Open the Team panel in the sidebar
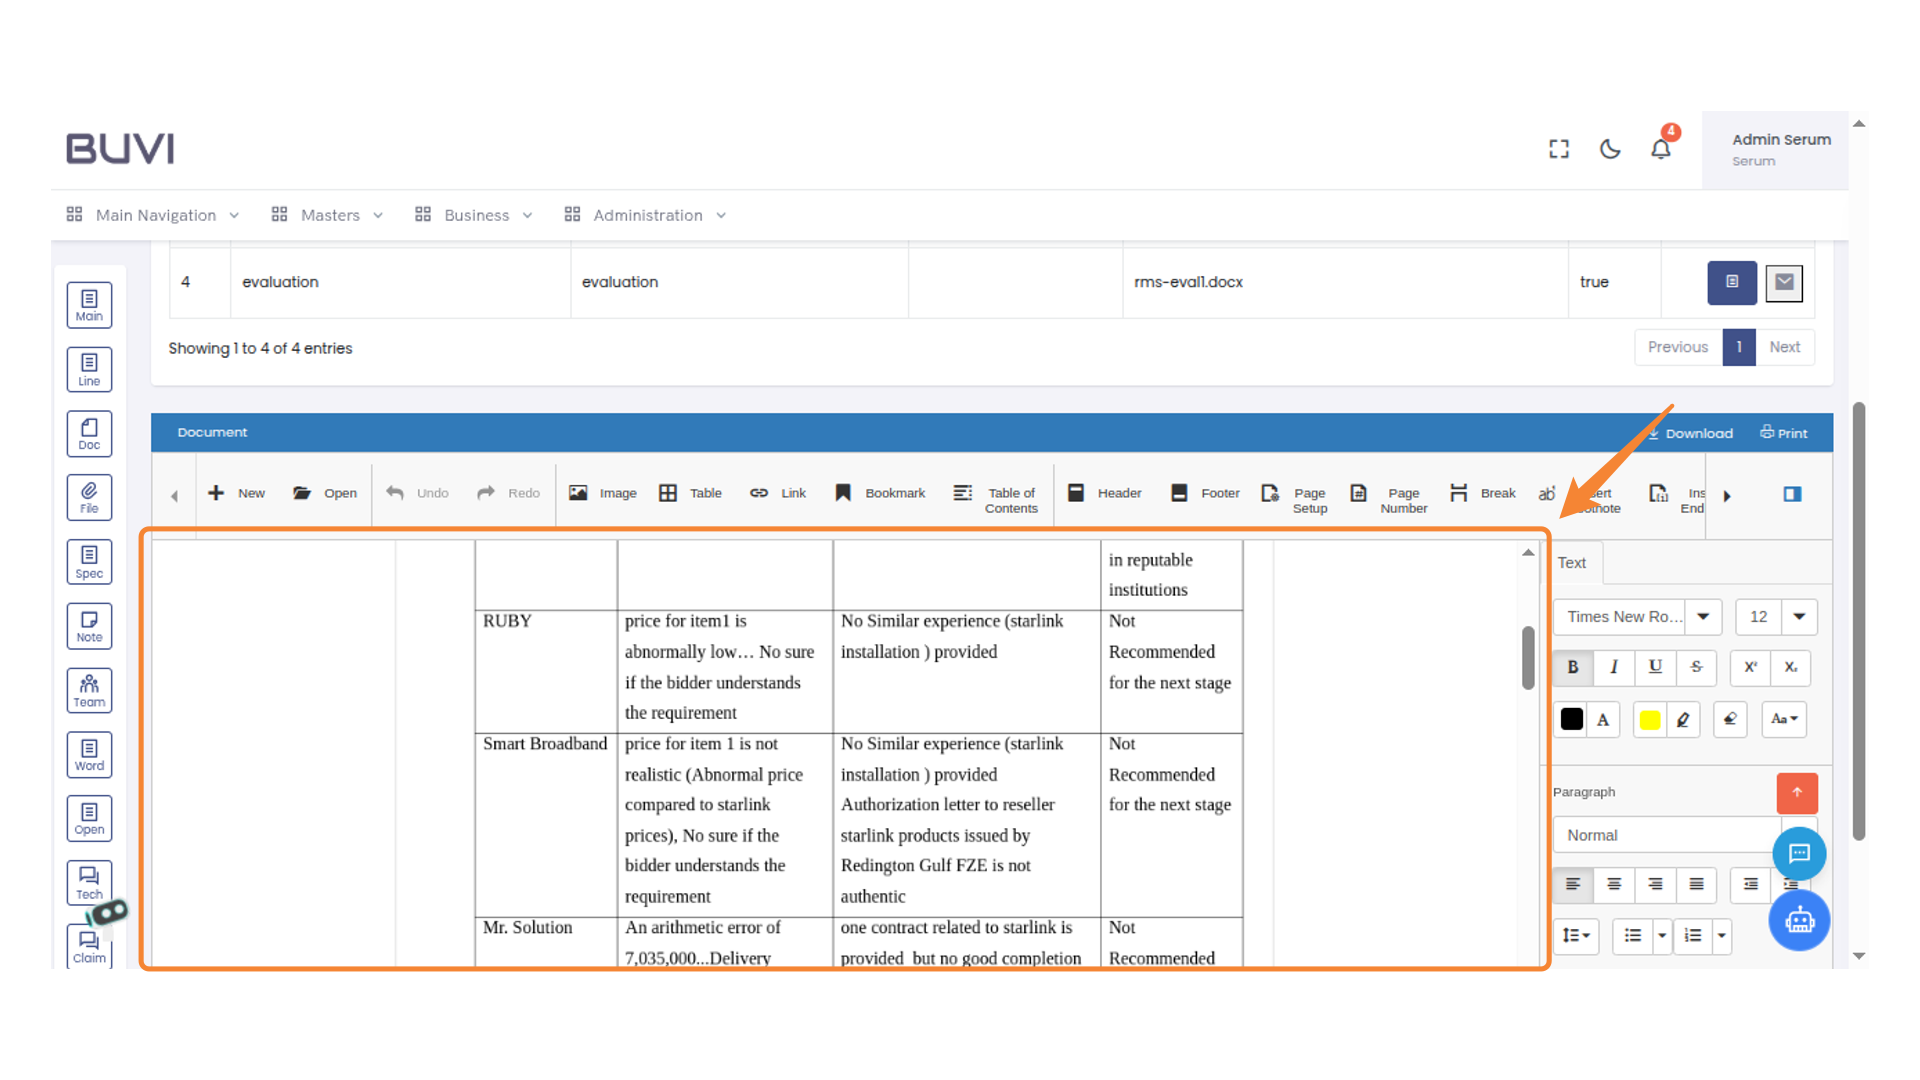This screenshot has width=1920, height=1080. point(89,690)
